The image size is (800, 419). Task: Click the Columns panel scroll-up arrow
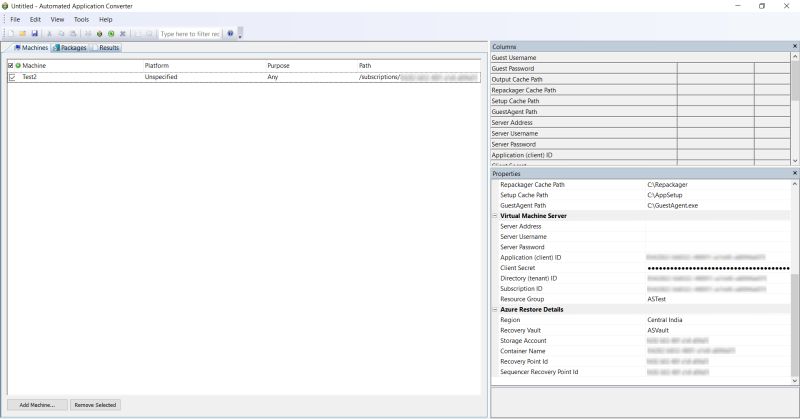tap(795, 57)
